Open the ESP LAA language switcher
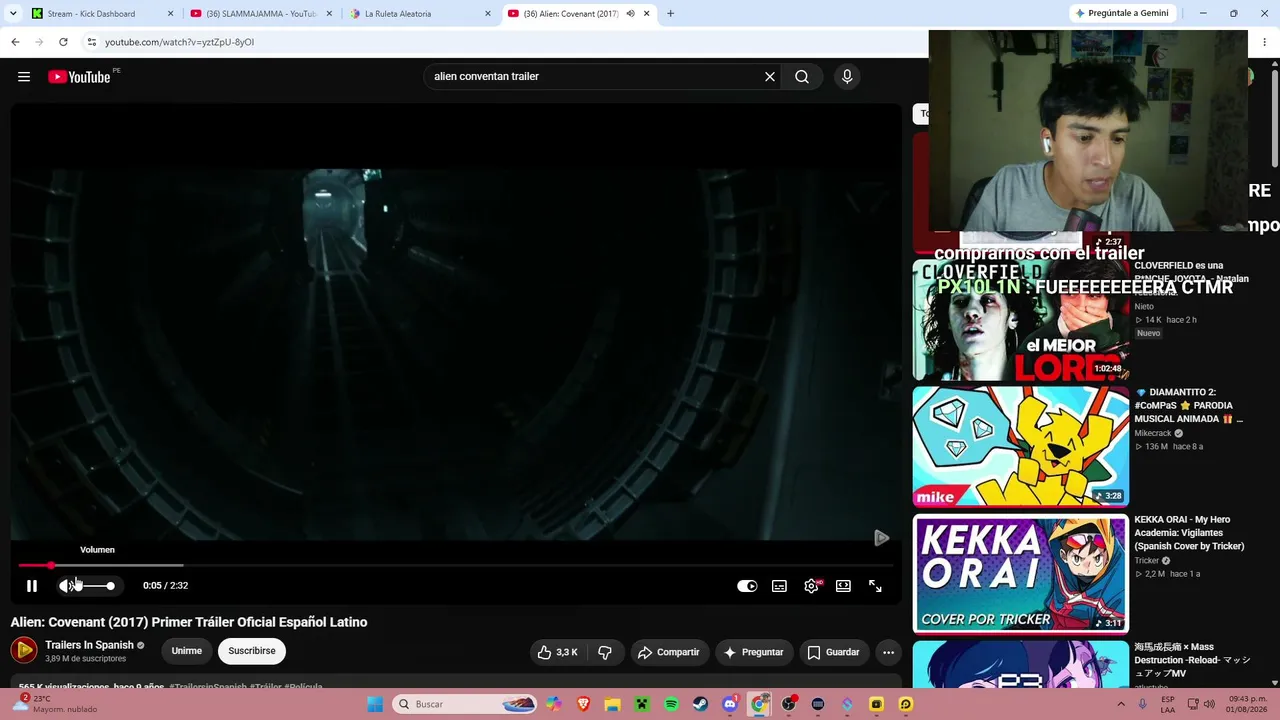Viewport: 1280px width, 720px height. coord(1167,704)
